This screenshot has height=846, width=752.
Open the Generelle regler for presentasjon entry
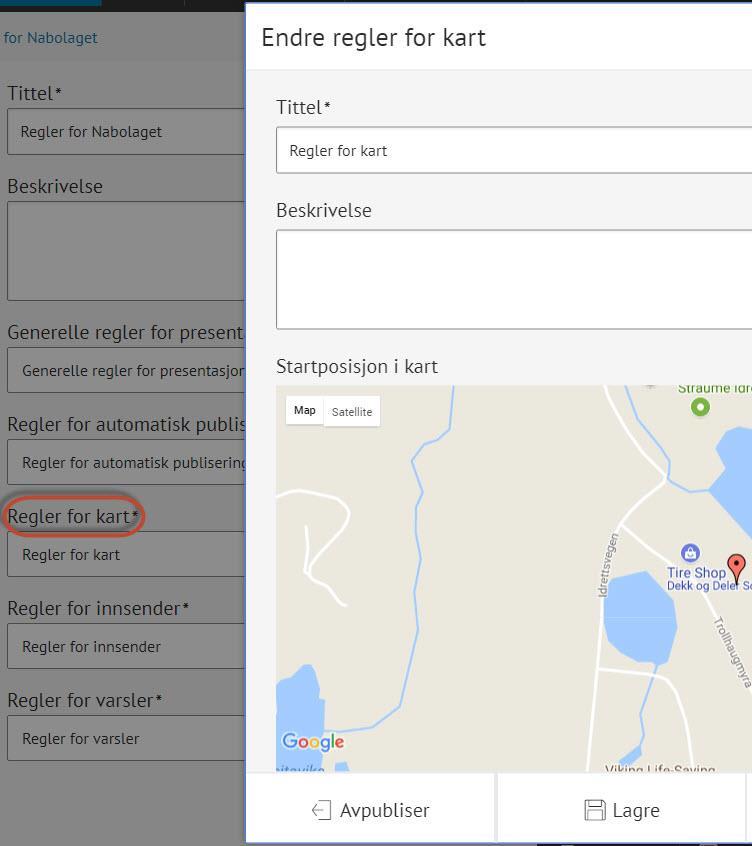point(130,371)
